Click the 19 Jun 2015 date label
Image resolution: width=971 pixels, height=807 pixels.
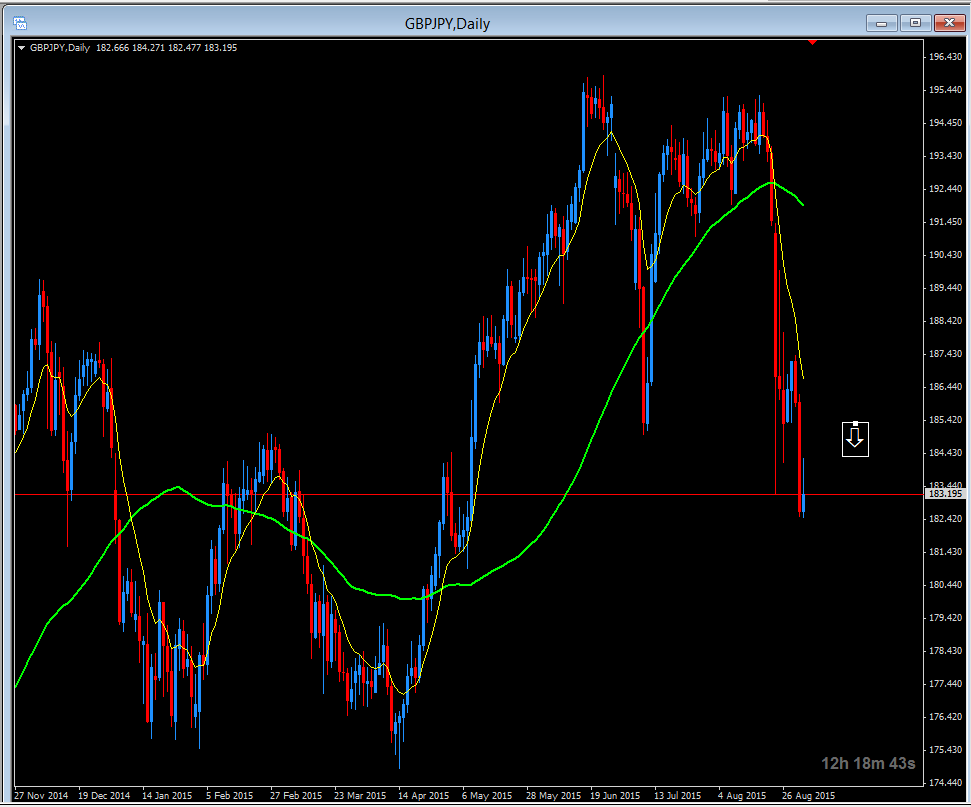coord(615,796)
